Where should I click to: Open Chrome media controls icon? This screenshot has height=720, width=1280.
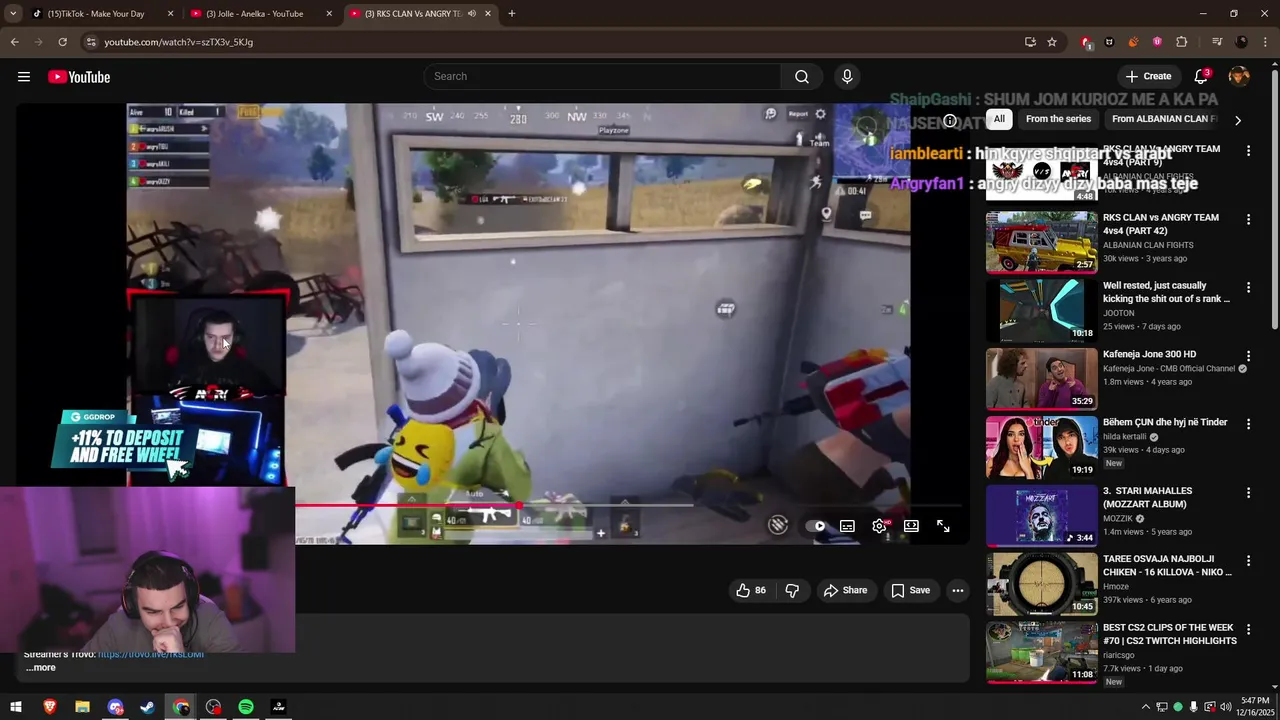pos(1217,42)
